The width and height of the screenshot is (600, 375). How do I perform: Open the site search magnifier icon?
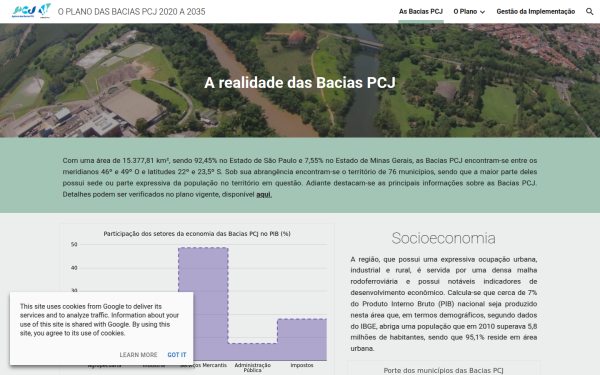[x=589, y=11]
